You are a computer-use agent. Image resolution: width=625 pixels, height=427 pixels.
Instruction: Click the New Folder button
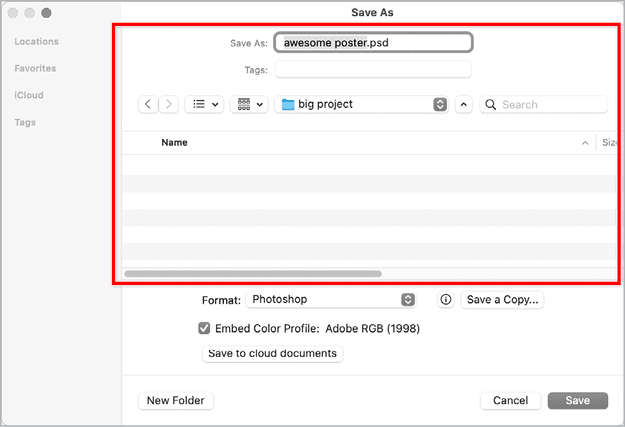pyautogui.click(x=176, y=400)
